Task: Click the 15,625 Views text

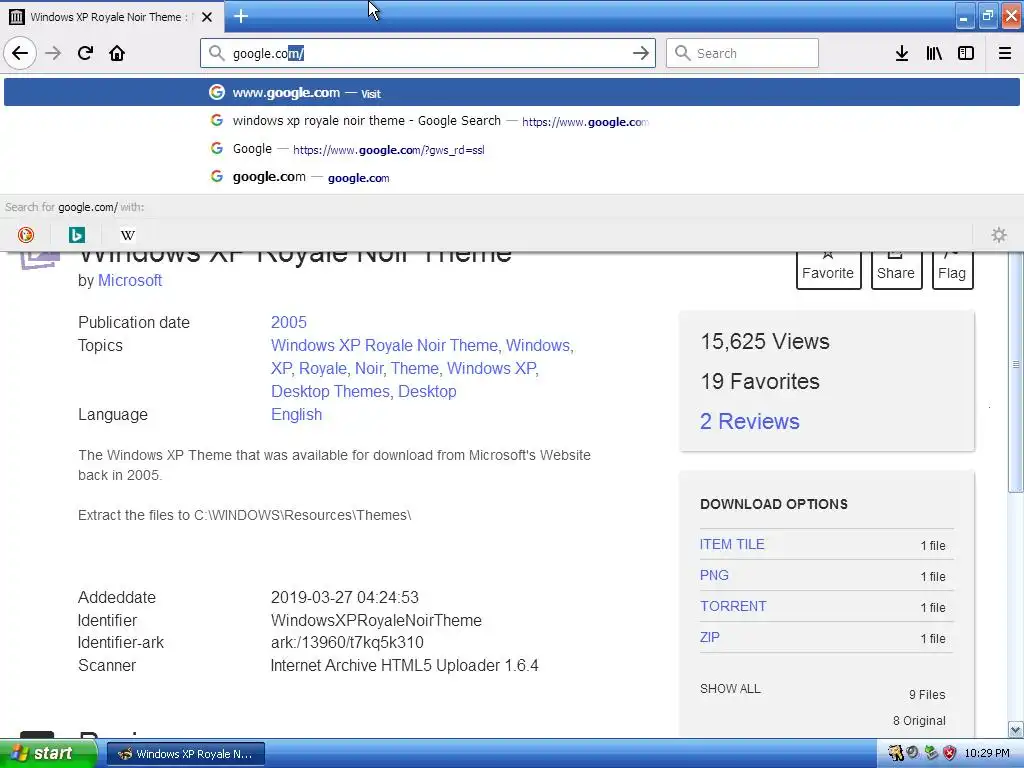Action: pyautogui.click(x=765, y=342)
